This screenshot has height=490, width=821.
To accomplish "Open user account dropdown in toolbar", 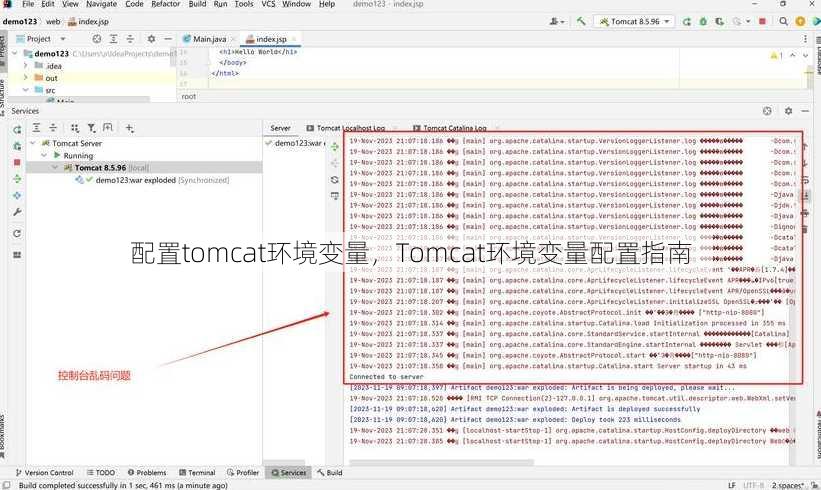I will 557,21.
